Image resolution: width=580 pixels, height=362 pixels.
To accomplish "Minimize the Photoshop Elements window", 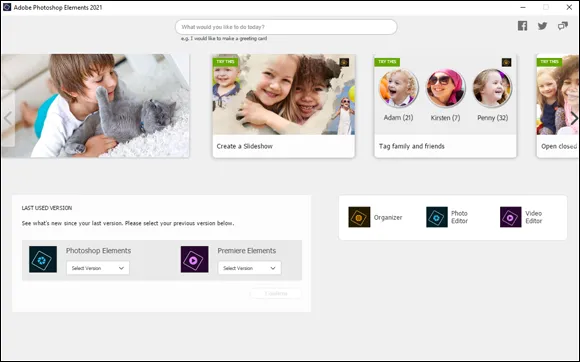I will click(x=523, y=7).
